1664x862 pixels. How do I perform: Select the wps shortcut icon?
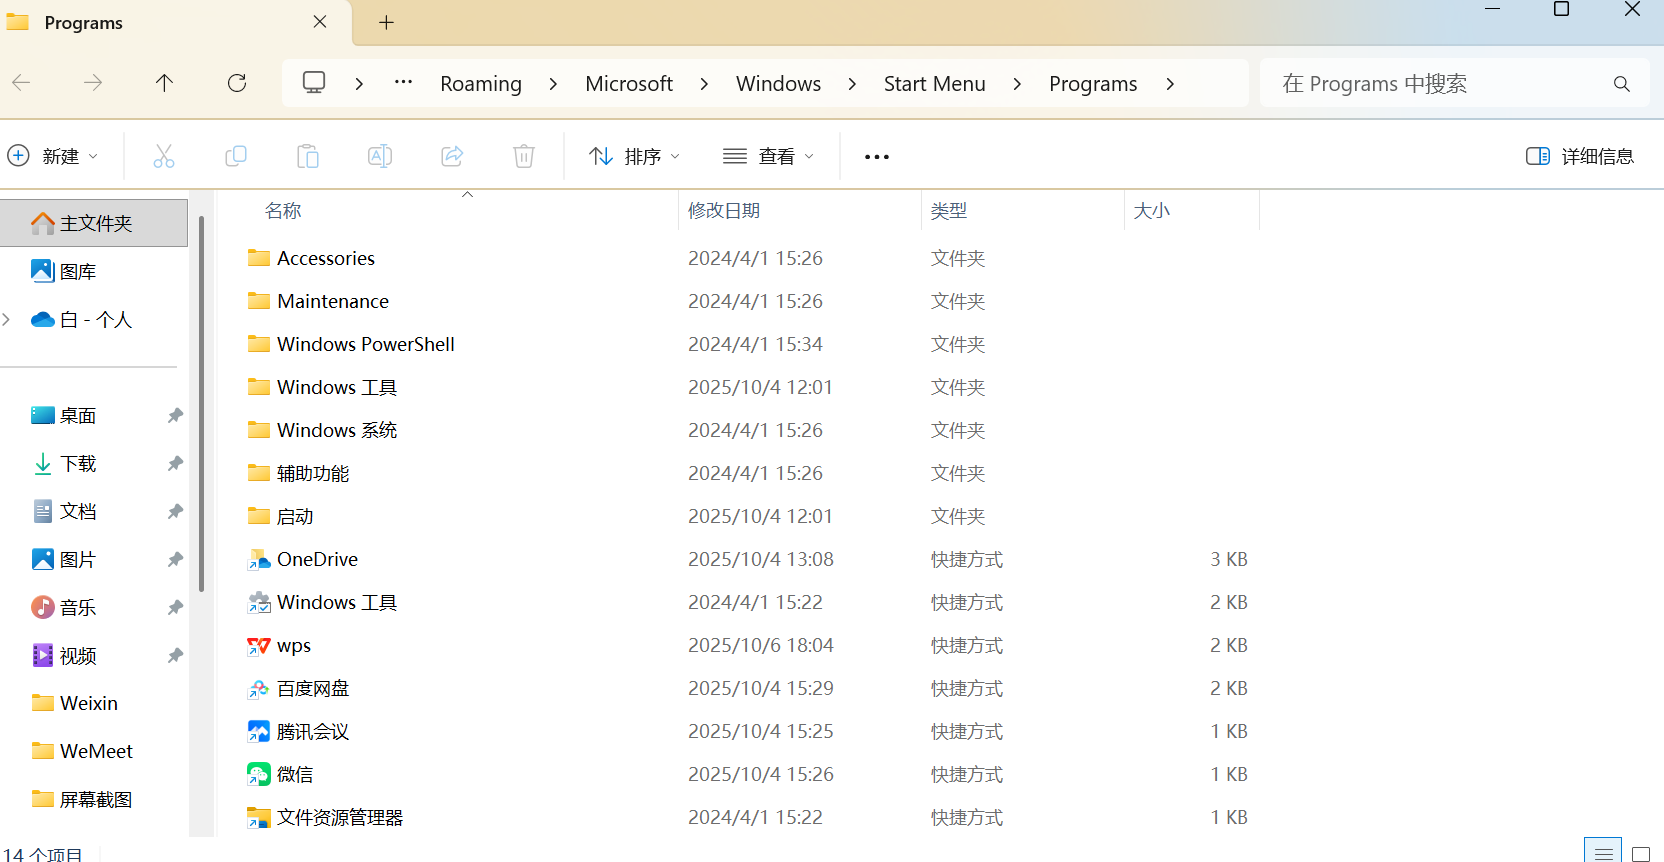[x=259, y=646]
